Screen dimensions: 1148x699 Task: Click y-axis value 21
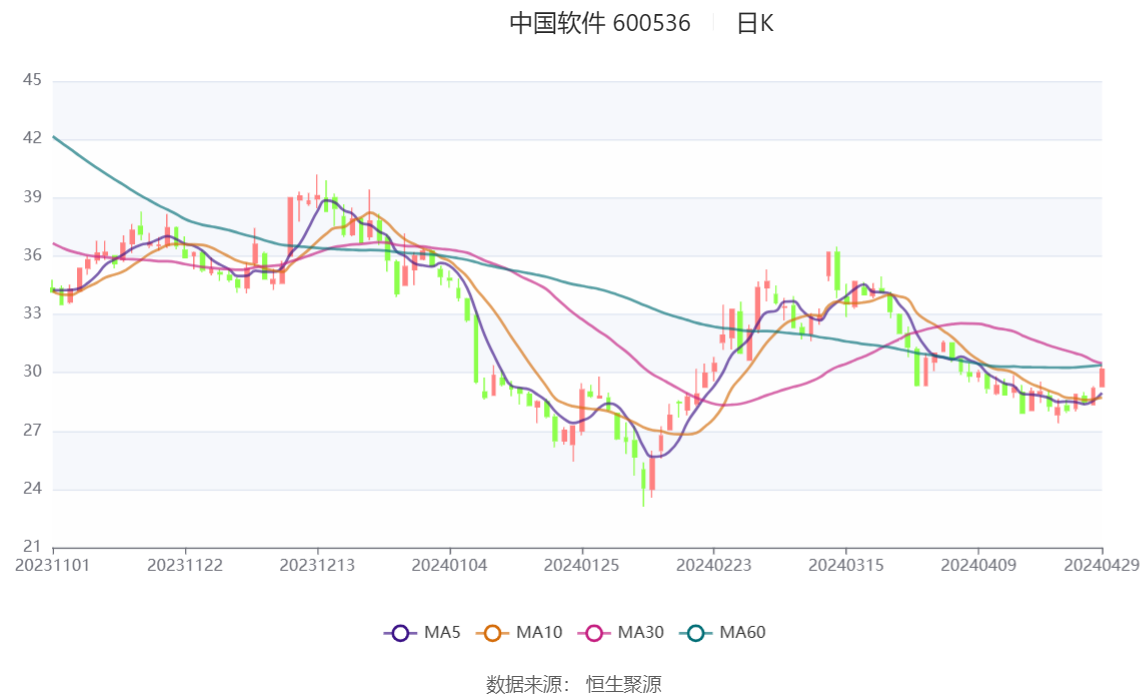(32, 546)
